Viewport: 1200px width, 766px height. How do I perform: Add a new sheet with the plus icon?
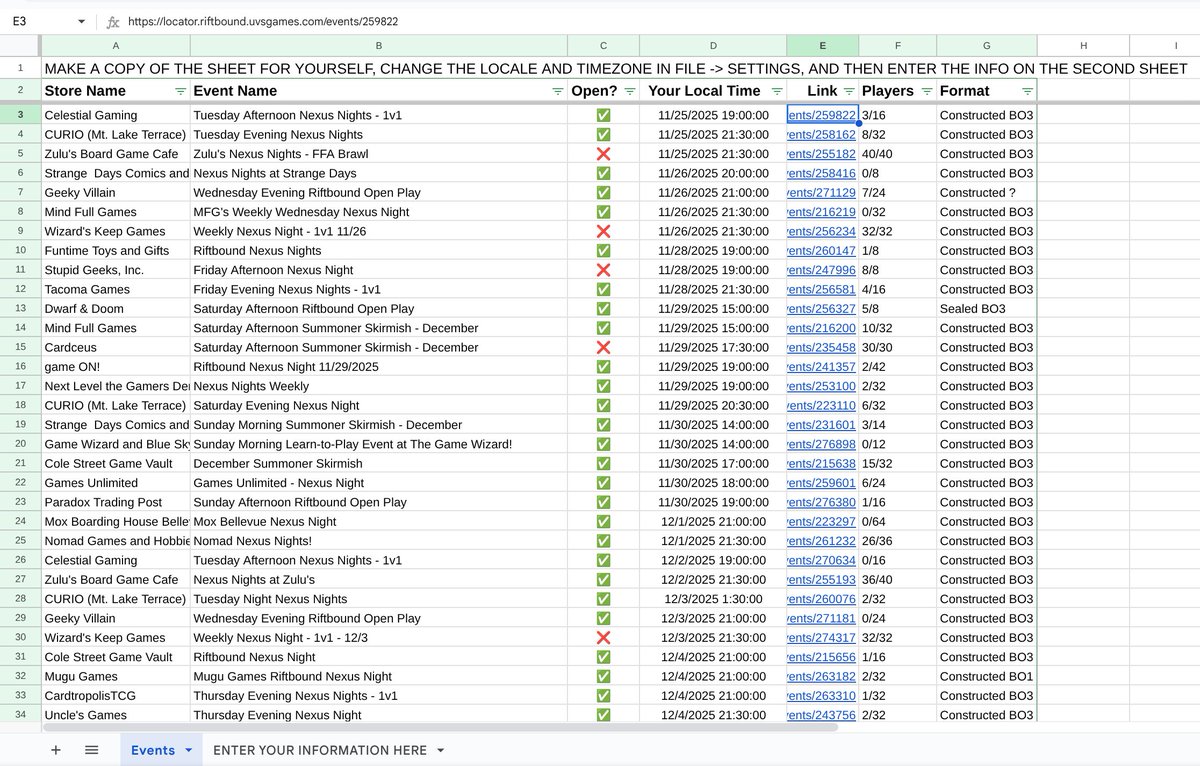(x=55, y=750)
